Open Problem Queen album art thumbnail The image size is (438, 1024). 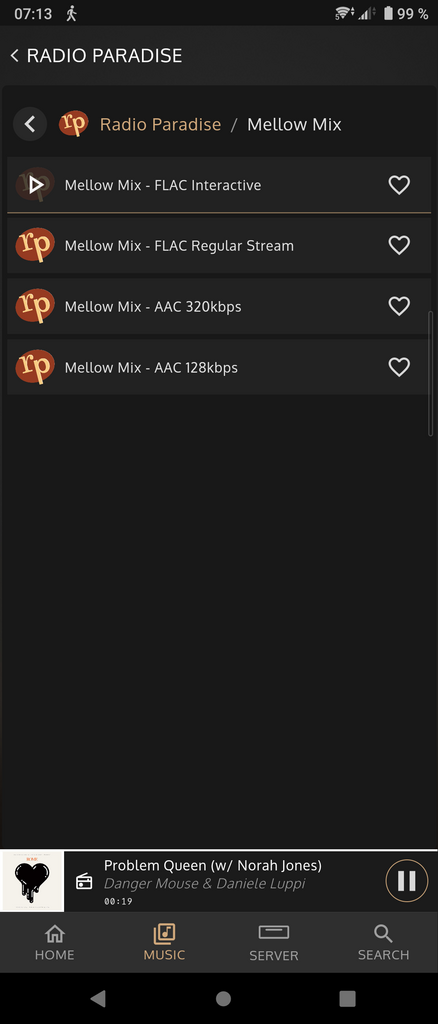click(x=33, y=881)
